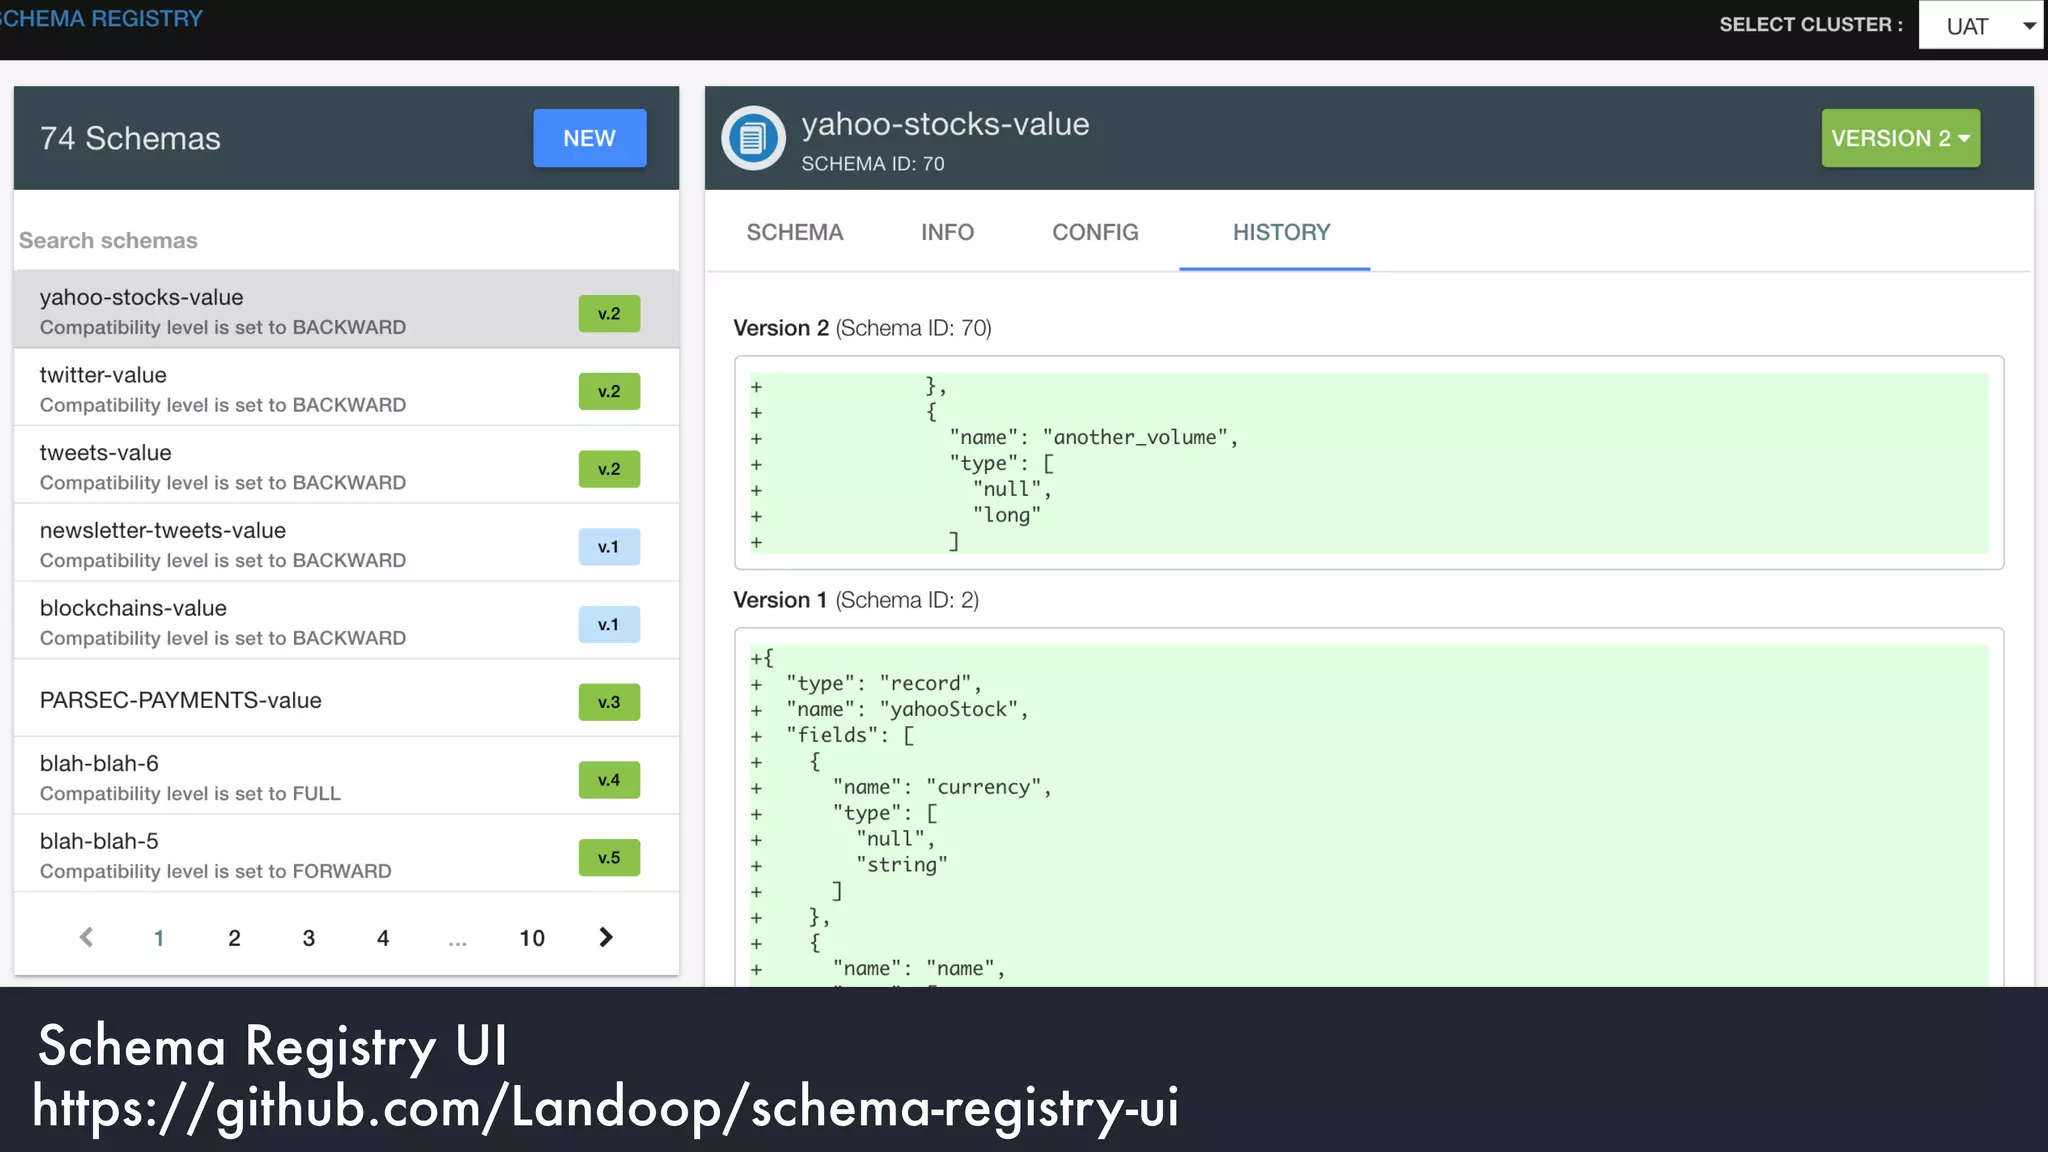Screen dimensions: 2048x1152
Task: Select the yahoo-stocks-value schema row
Action: tap(346, 309)
